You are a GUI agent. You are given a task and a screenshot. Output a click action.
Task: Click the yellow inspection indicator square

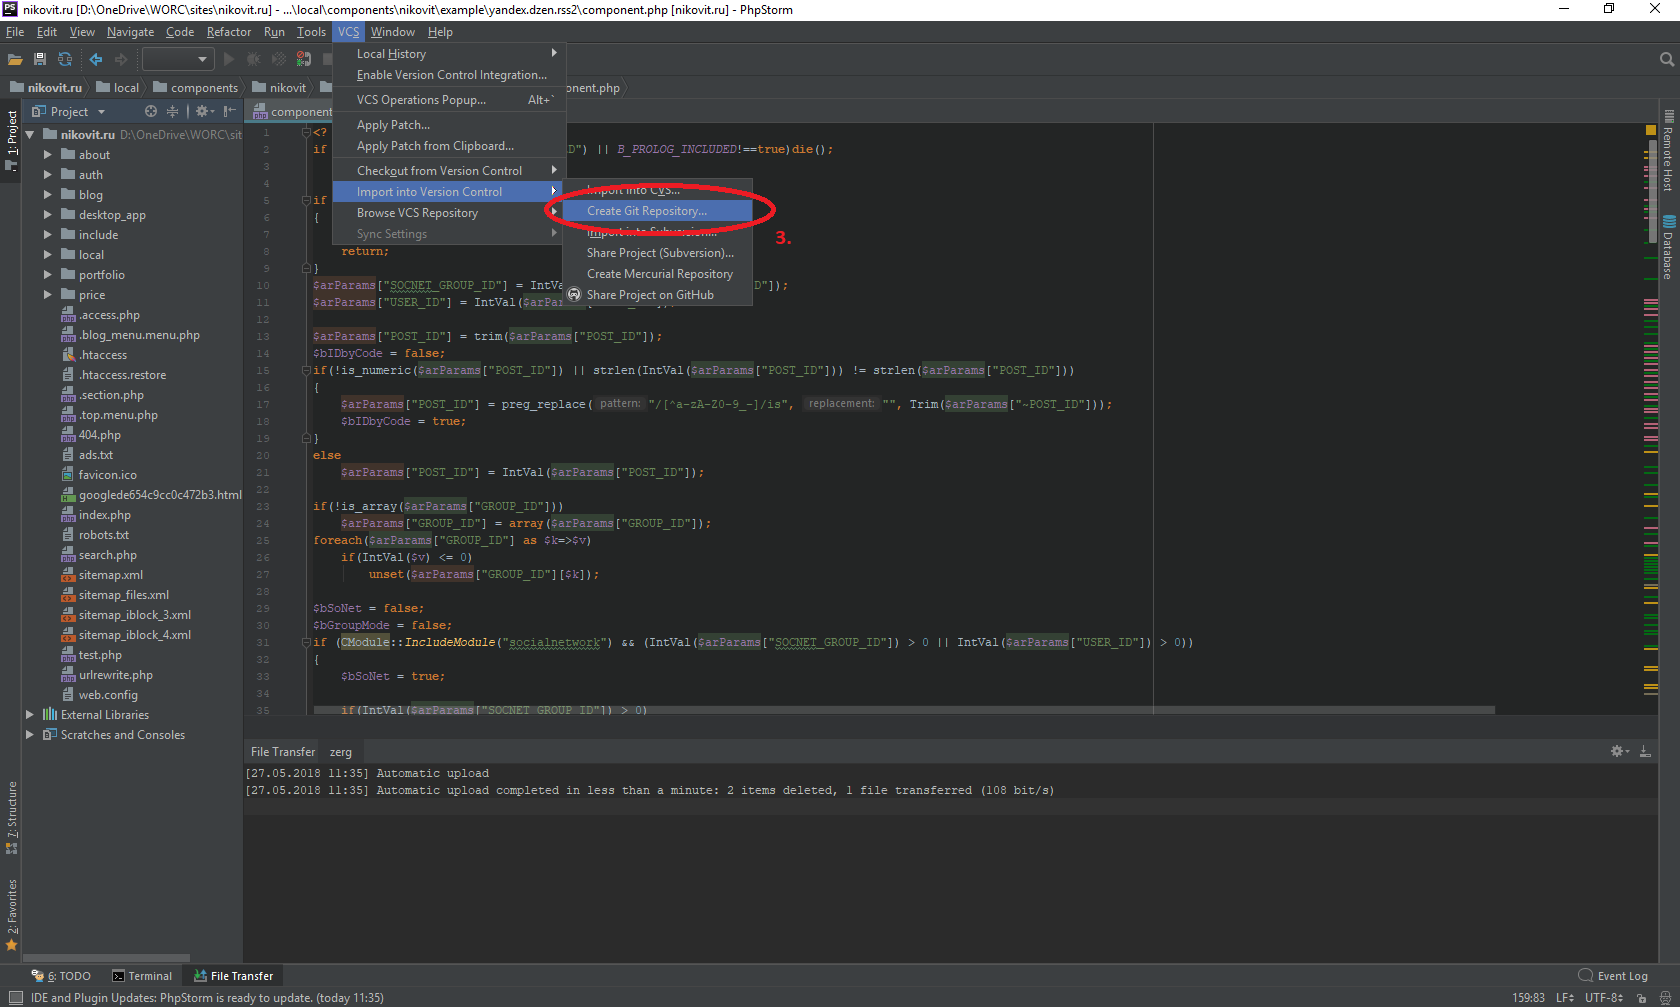pyautogui.click(x=1651, y=130)
